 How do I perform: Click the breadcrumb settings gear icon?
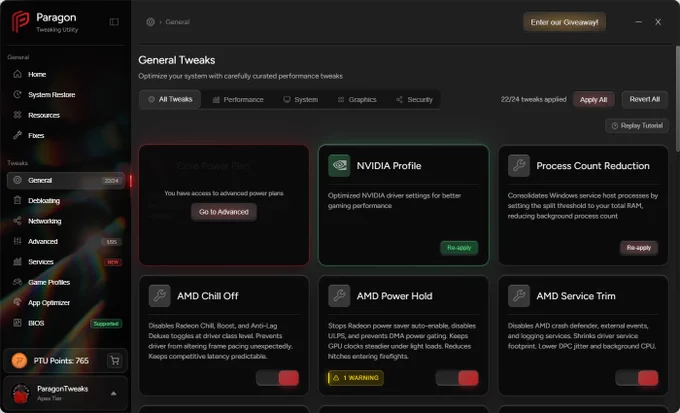click(x=150, y=22)
